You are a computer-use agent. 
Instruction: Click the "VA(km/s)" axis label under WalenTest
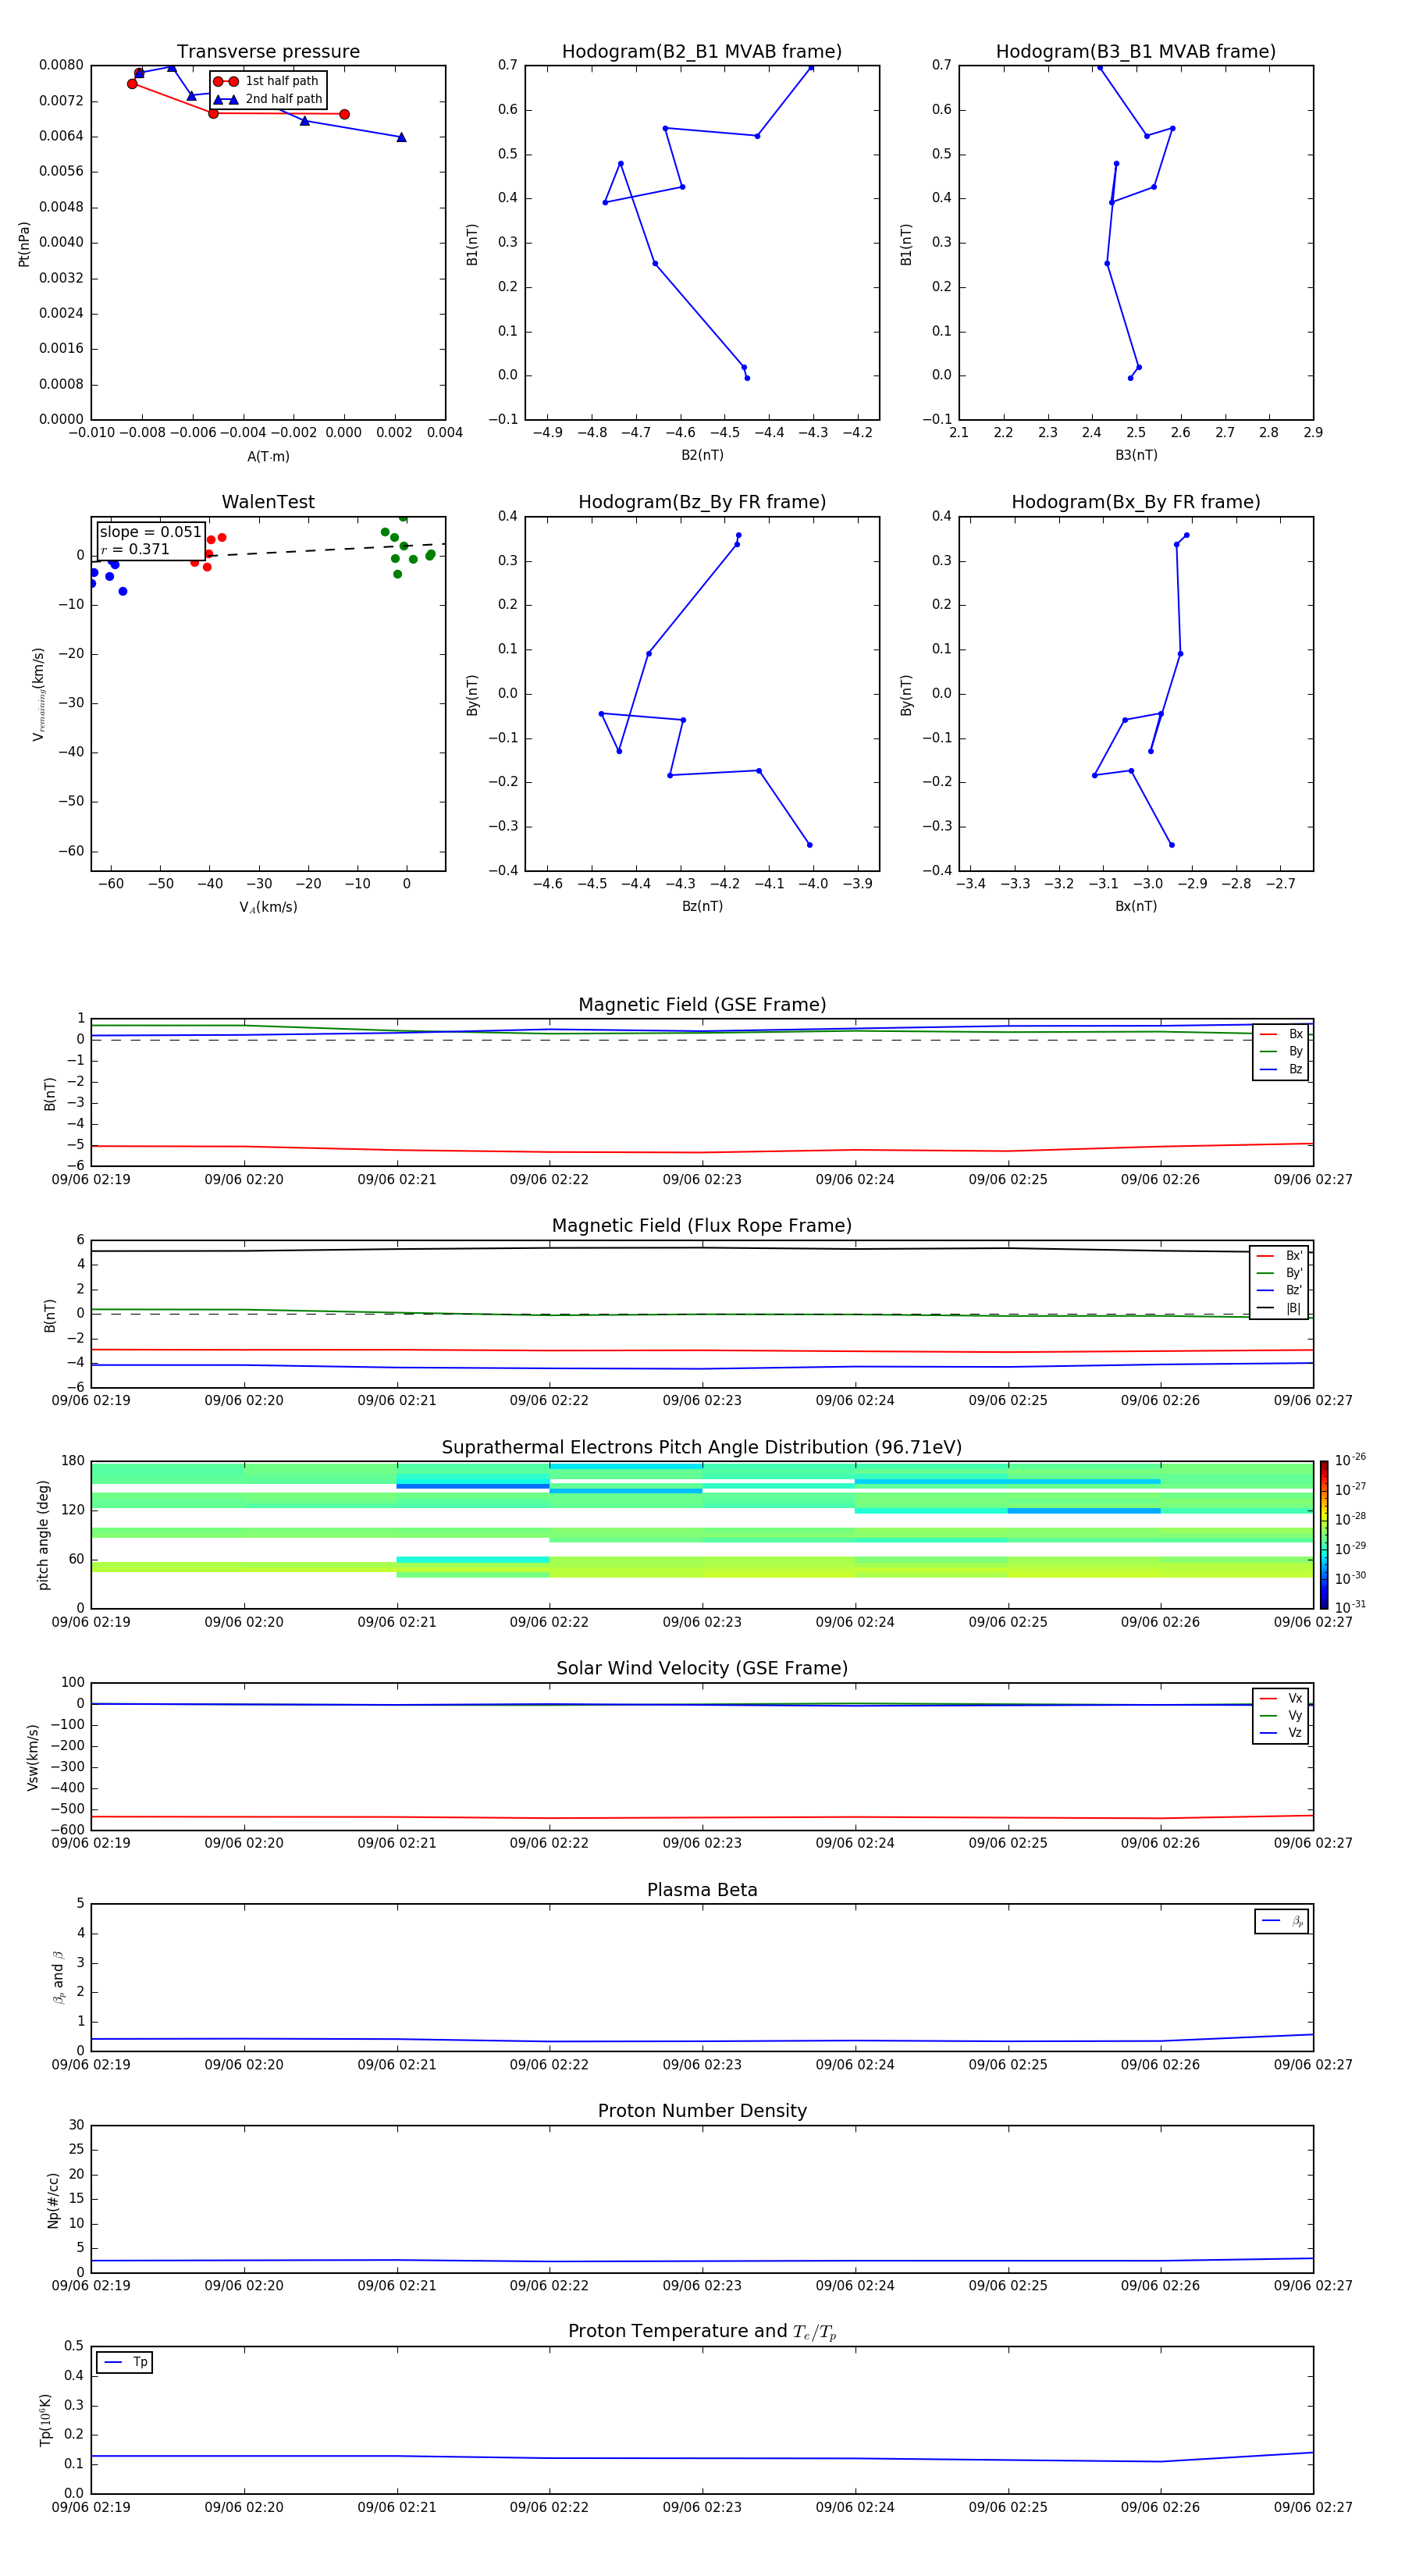coord(268,908)
